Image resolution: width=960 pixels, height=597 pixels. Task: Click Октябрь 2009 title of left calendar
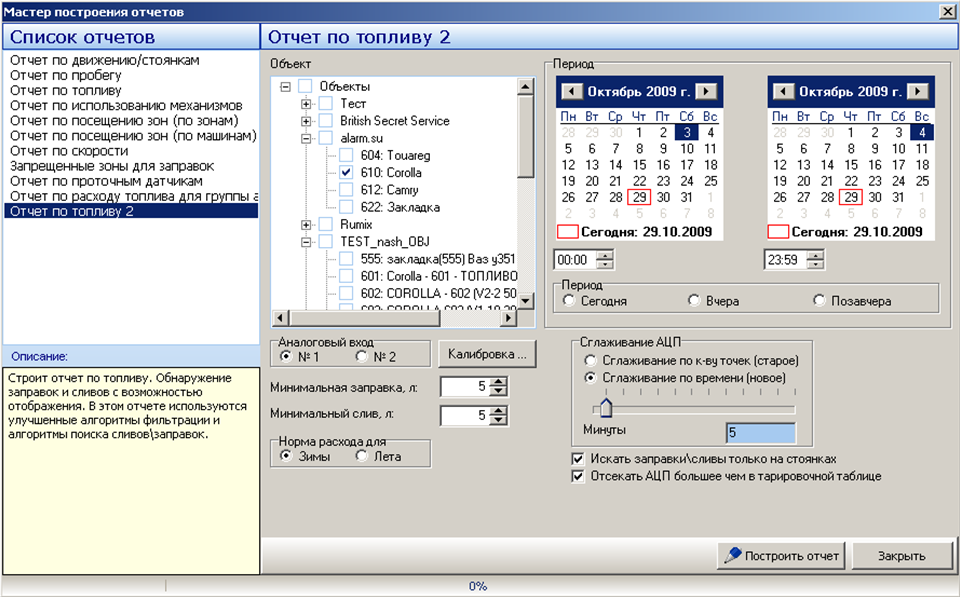click(x=639, y=92)
